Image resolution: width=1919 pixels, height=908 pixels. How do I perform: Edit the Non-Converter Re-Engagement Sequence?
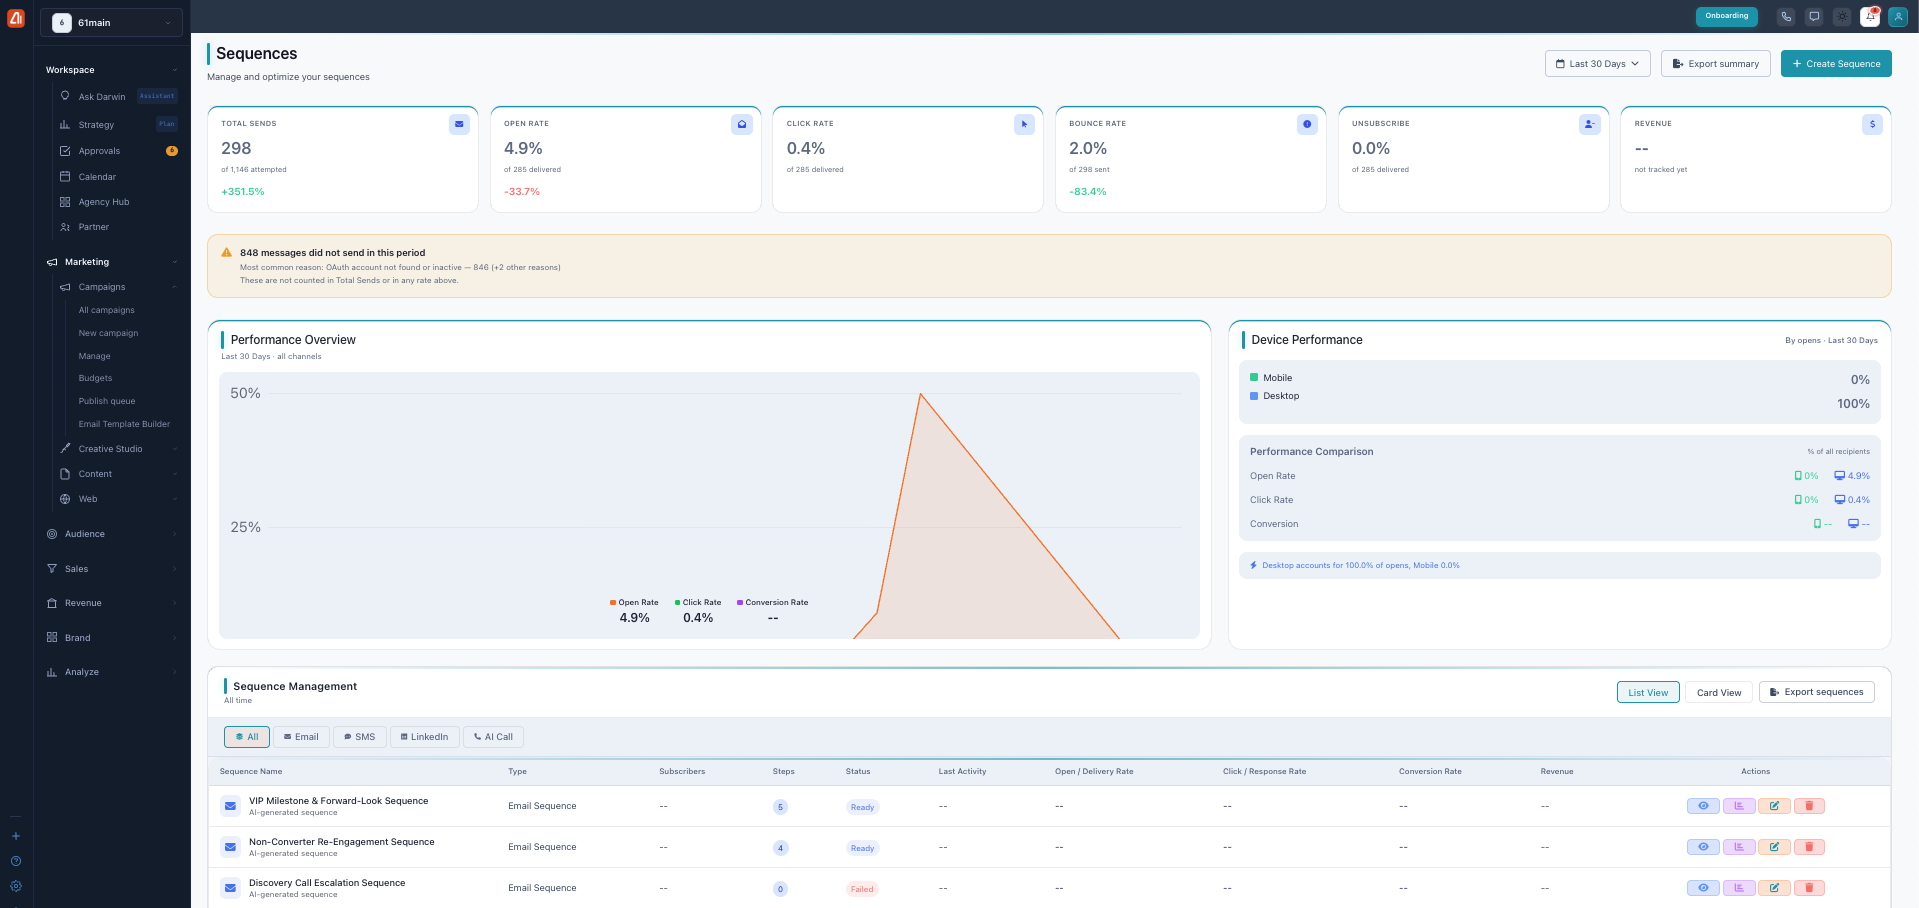click(x=1774, y=847)
